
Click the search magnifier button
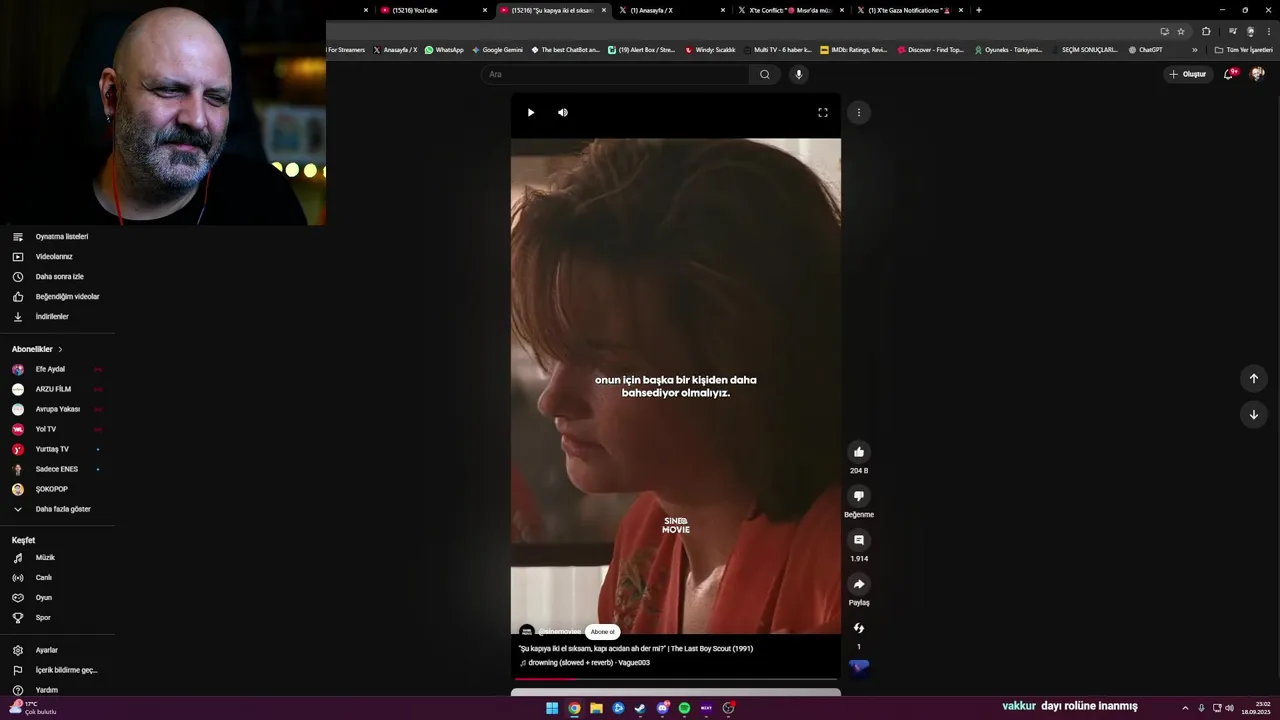tap(765, 74)
